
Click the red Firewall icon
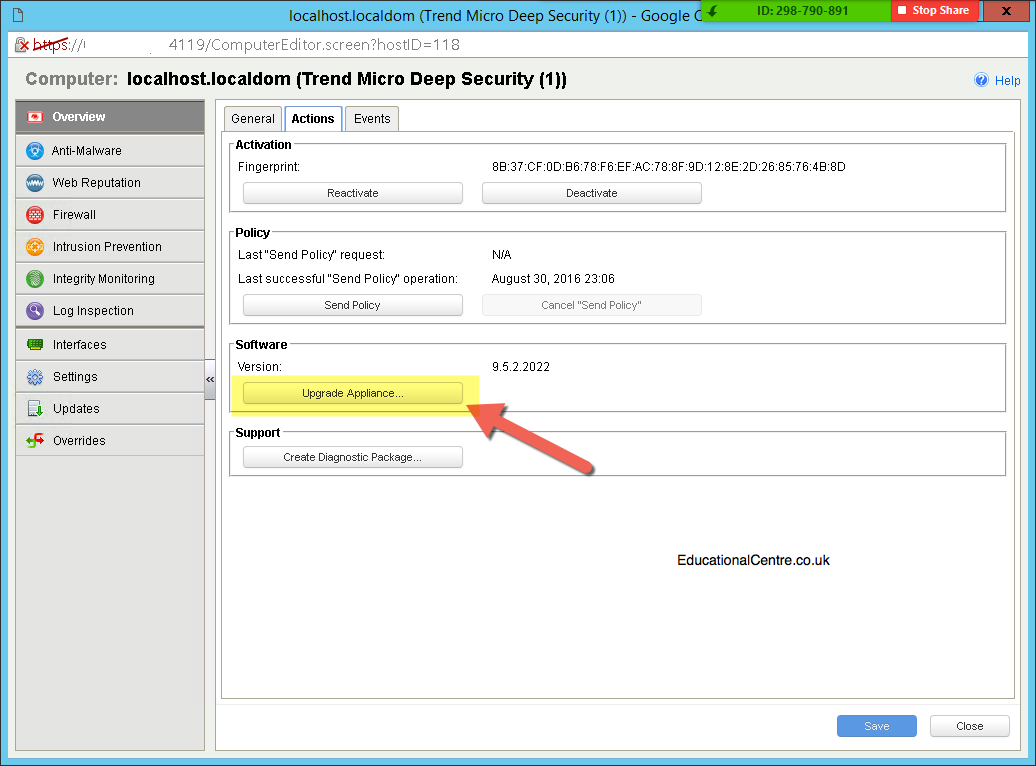35,215
